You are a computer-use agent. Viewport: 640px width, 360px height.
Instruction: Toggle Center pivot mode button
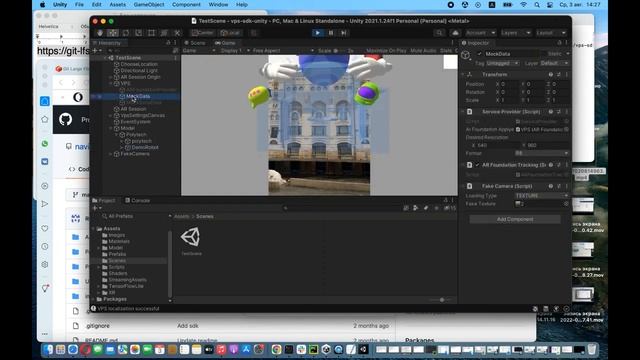(x=202, y=33)
